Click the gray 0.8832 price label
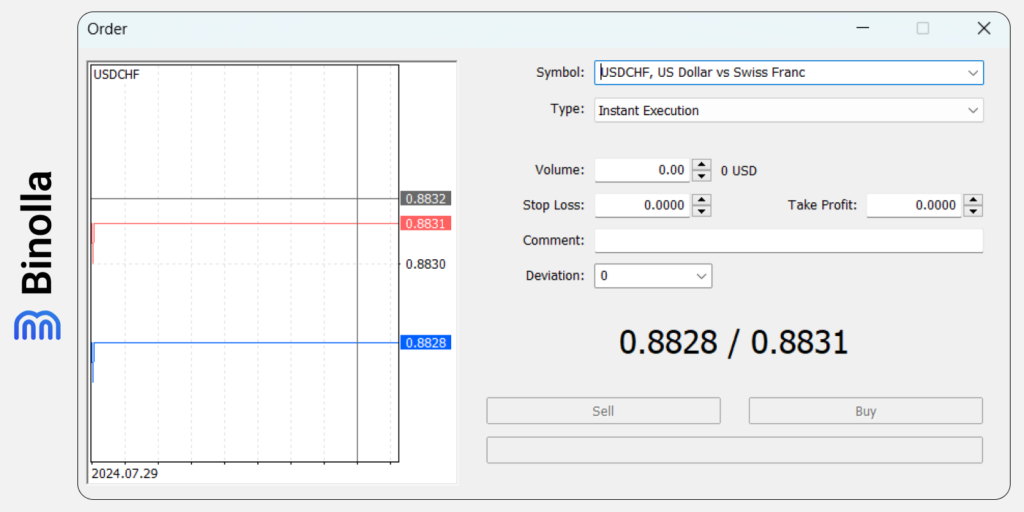This screenshot has width=1024, height=512. pyautogui.click(x=425, y=199)
